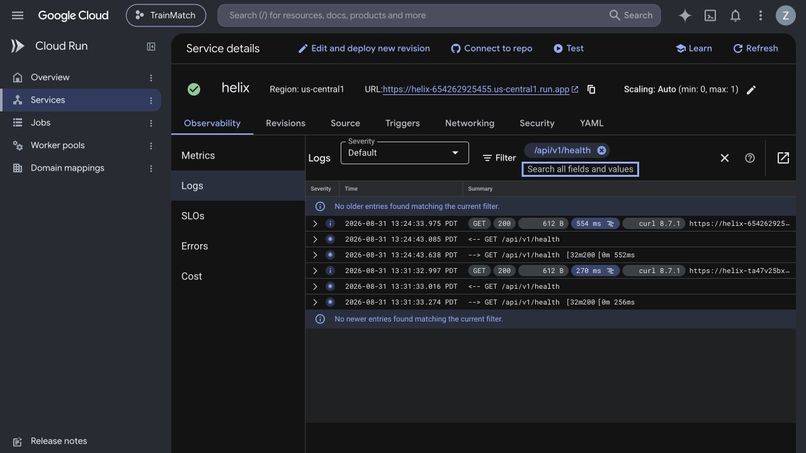Screen dimensions: 806x453
Task: Expand log entry at 13:31:33.274
Action: tap(315, 302)
